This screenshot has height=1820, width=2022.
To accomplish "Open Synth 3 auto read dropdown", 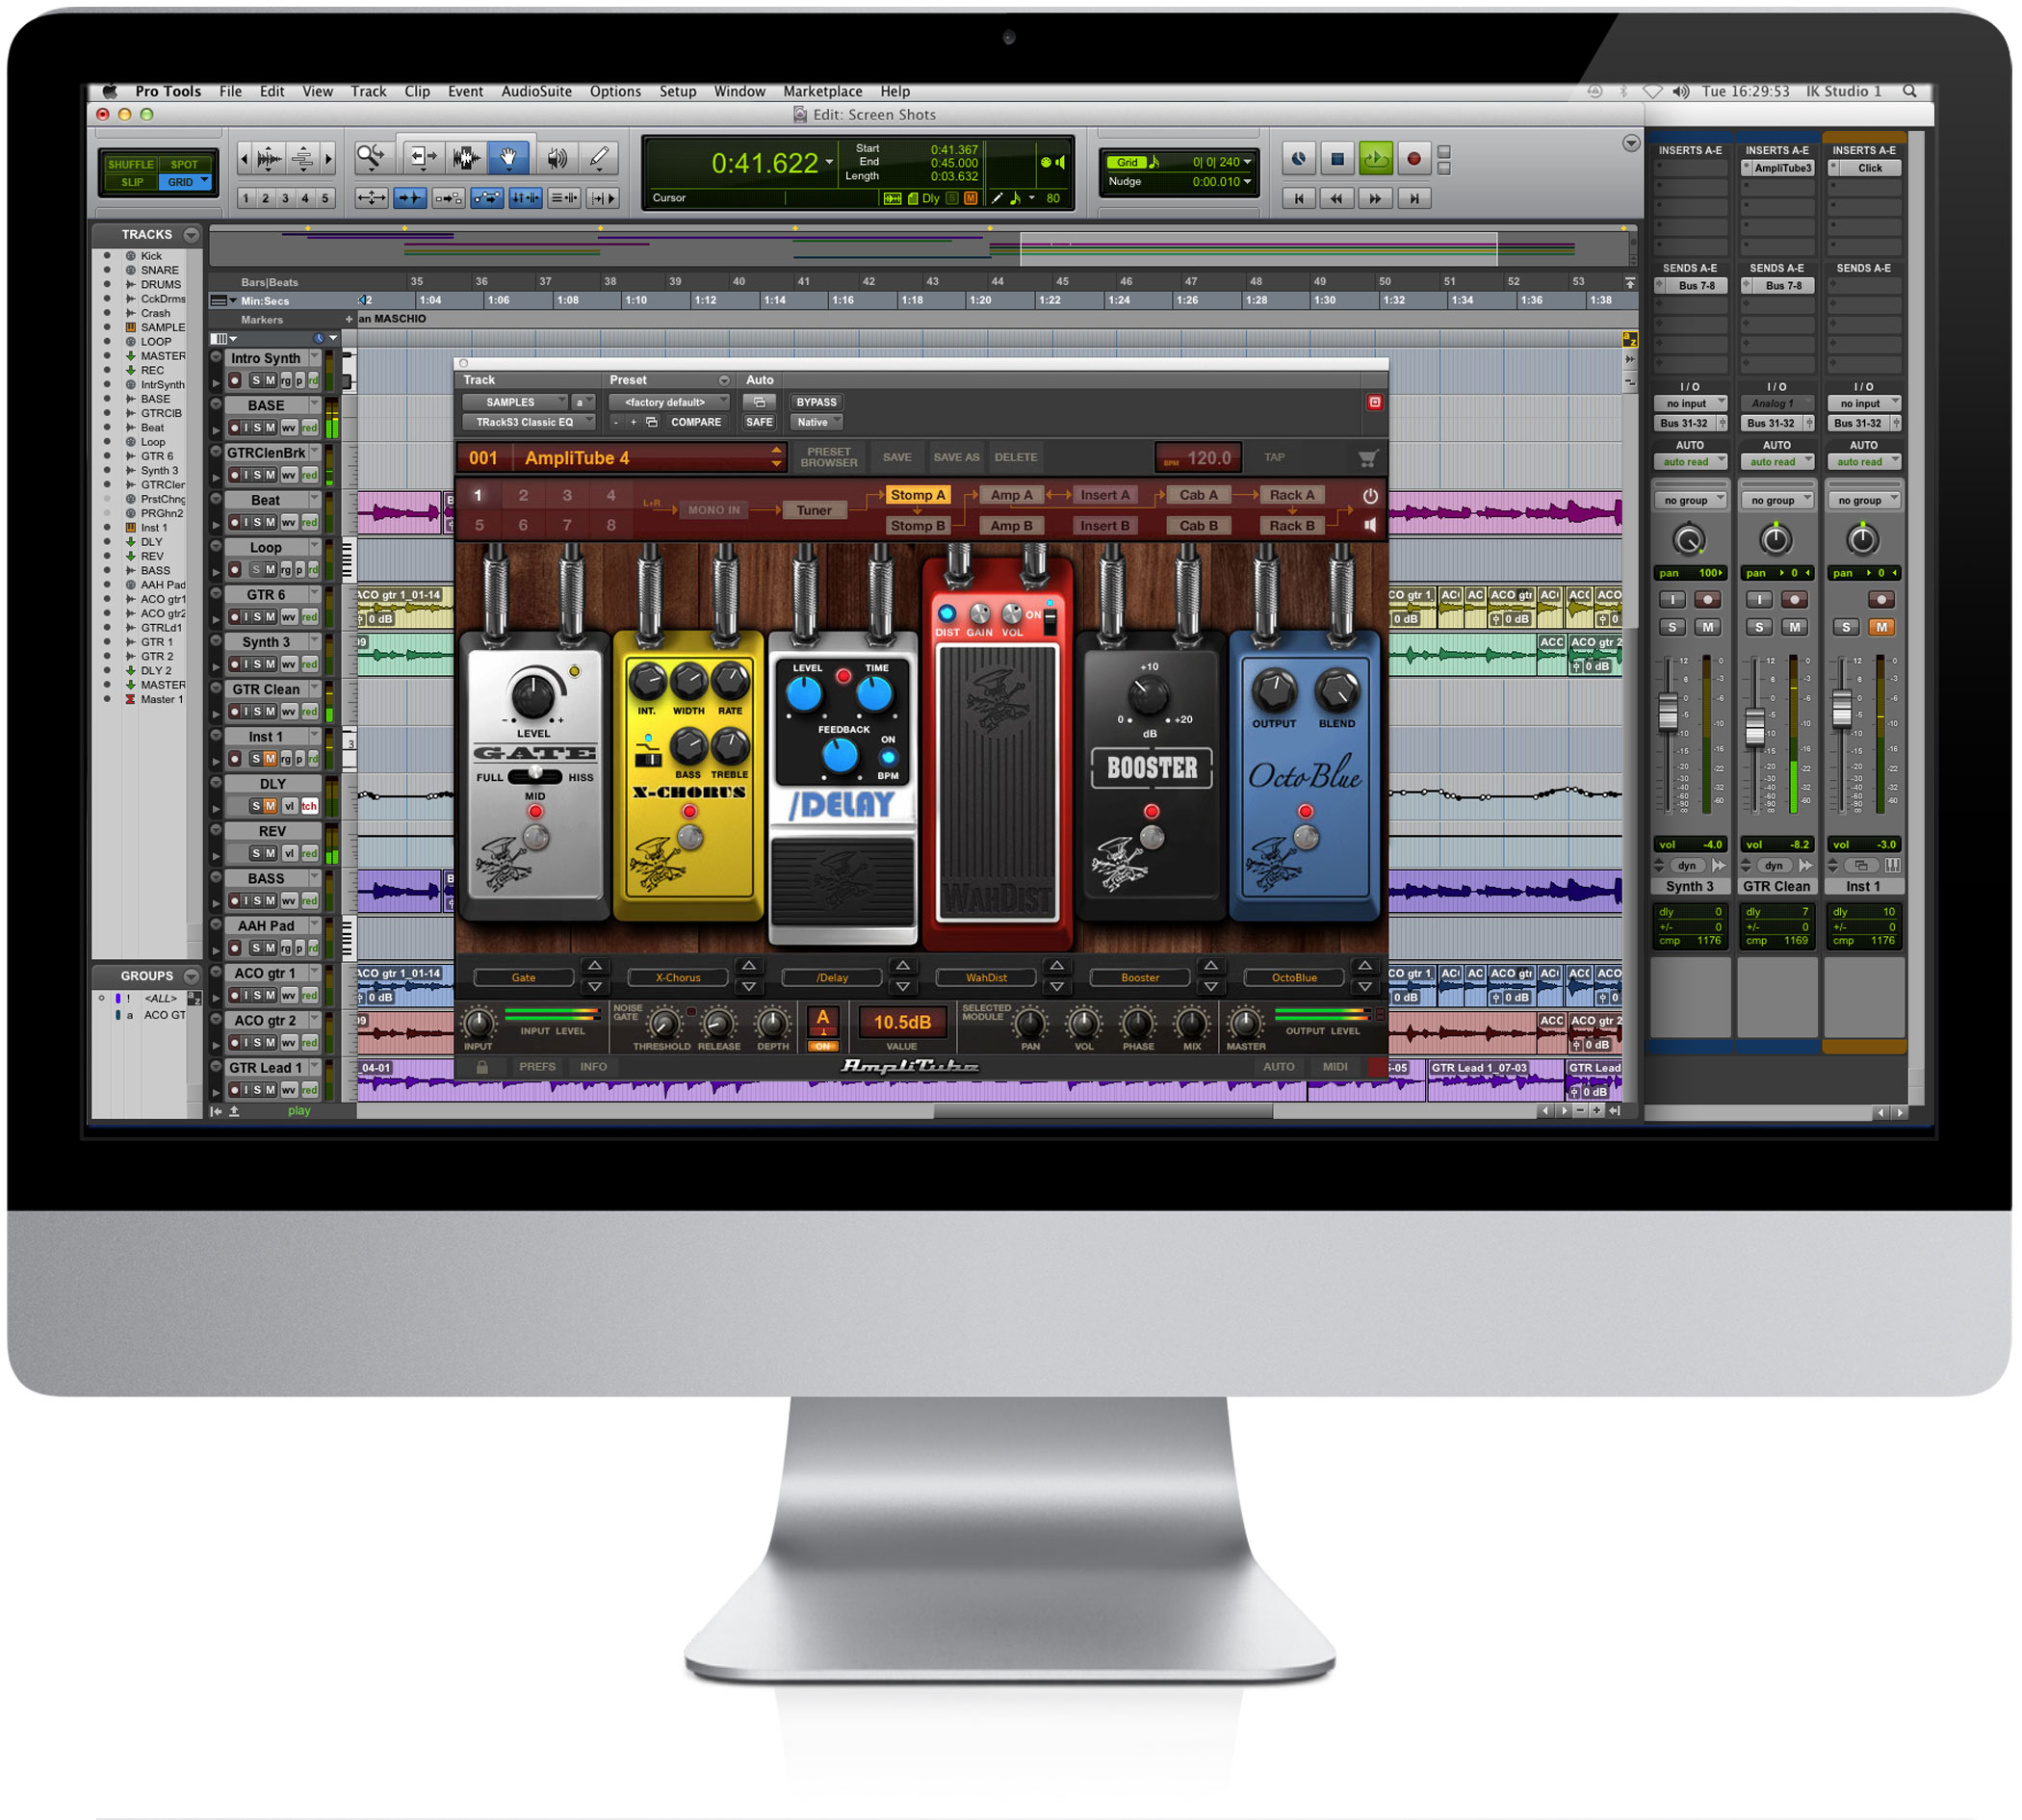I will pos(1690,462).
